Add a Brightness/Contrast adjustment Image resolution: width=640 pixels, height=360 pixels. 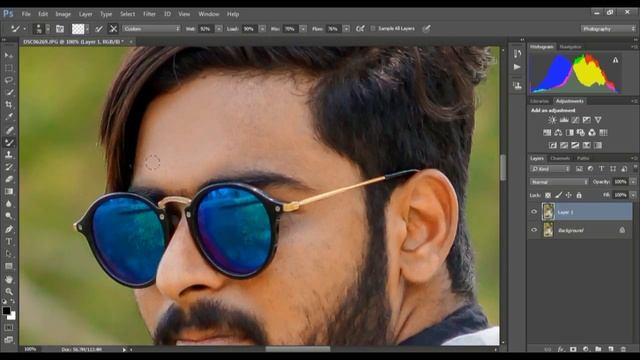[552, 120]
